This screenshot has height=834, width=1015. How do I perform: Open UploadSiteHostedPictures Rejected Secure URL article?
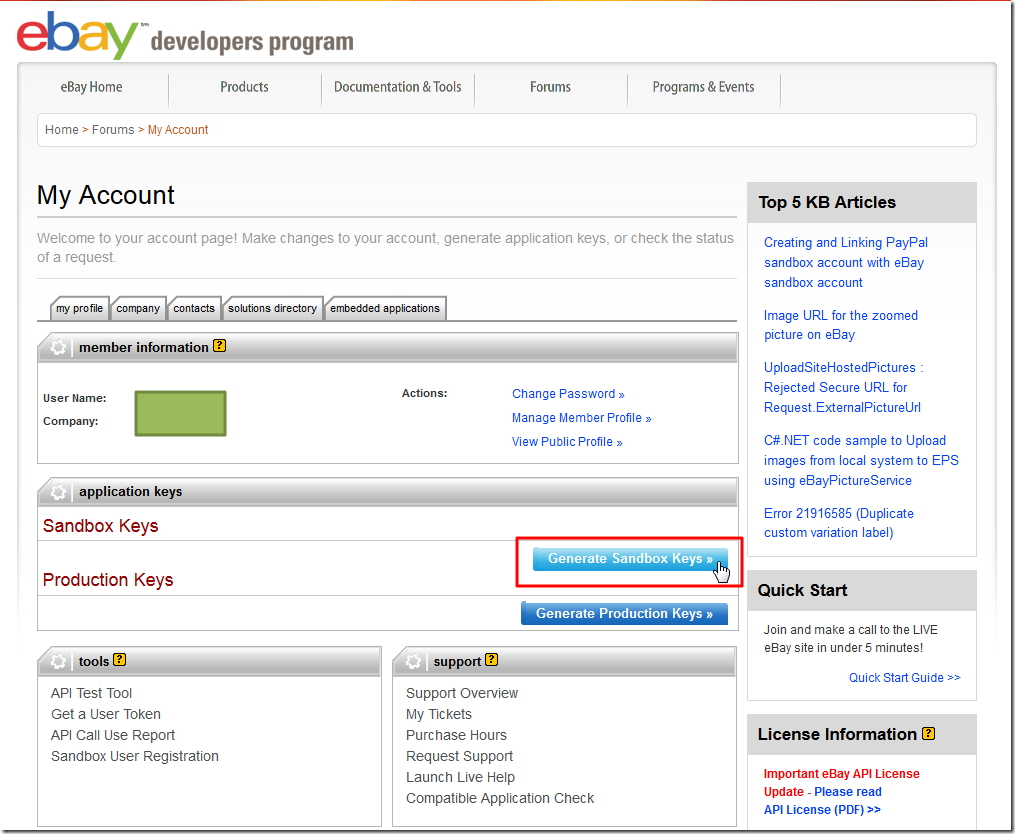pyautogui.click(x=843, y=387)
